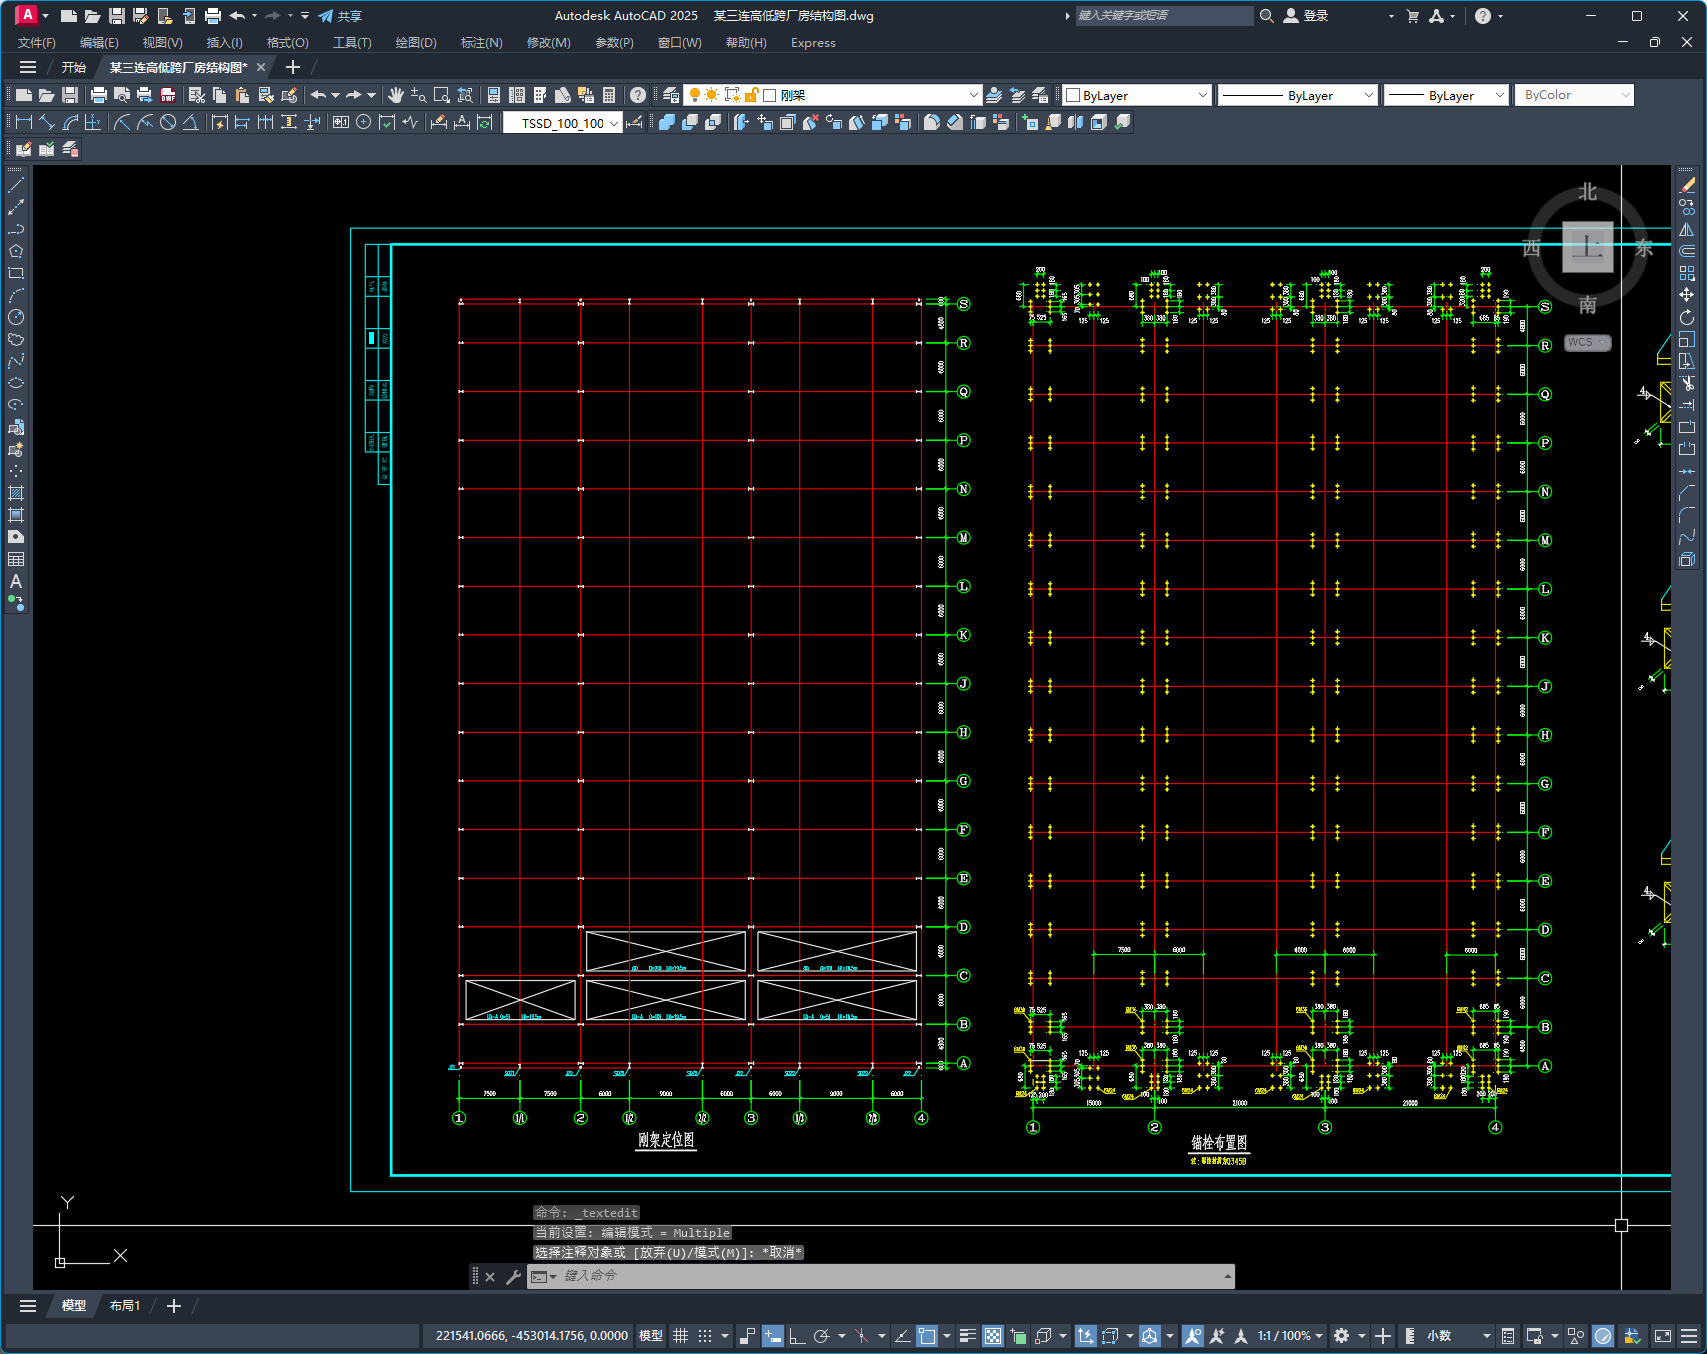Select the Hatch draw tool
1707x1354 pixels.
click(x=16, y=493)
